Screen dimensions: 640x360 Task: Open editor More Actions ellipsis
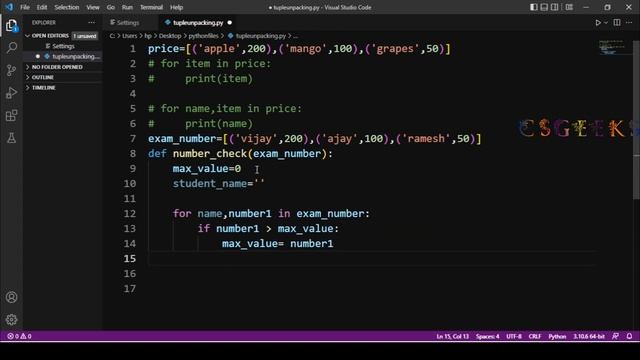[x=629, y=22]
